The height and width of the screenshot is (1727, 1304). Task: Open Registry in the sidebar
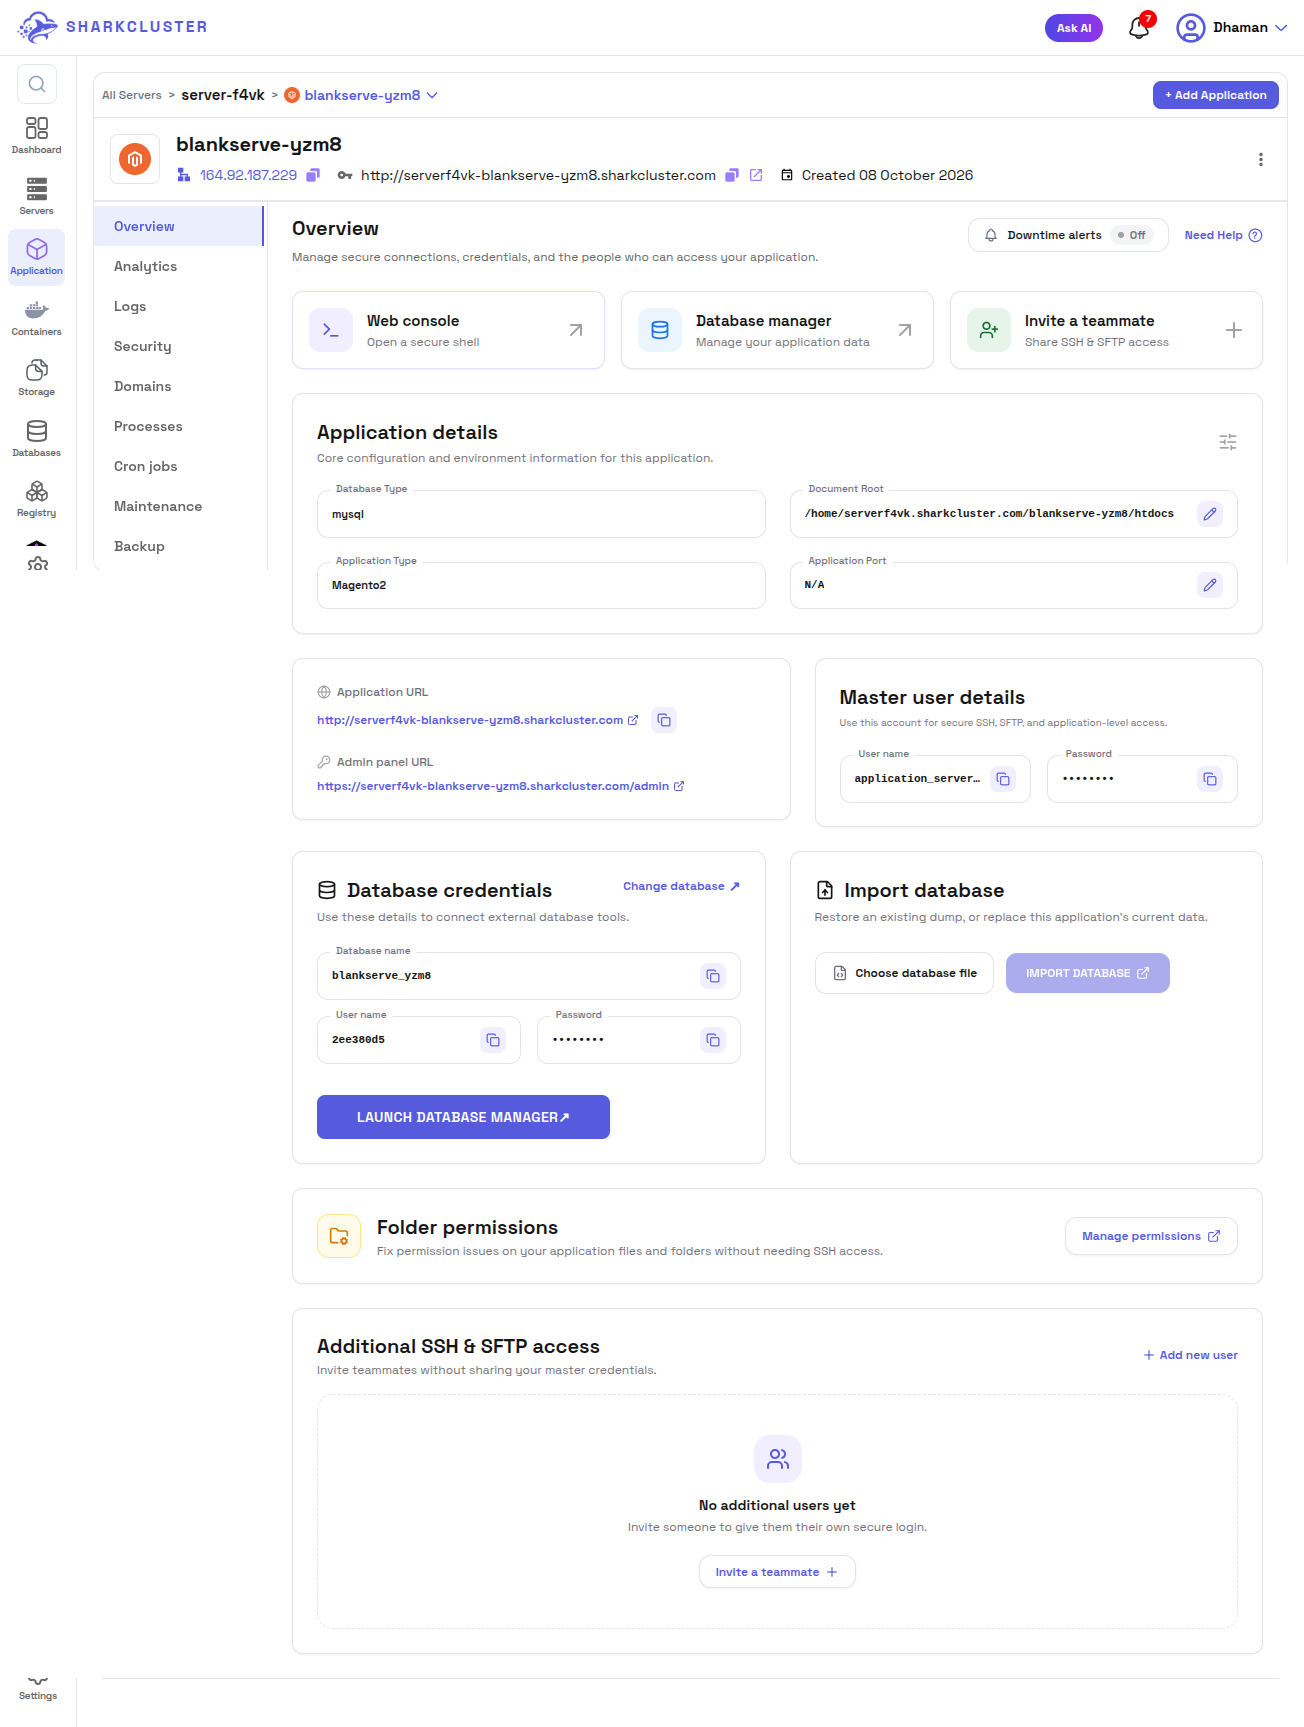pyautogui.click(x=37, y=499)
